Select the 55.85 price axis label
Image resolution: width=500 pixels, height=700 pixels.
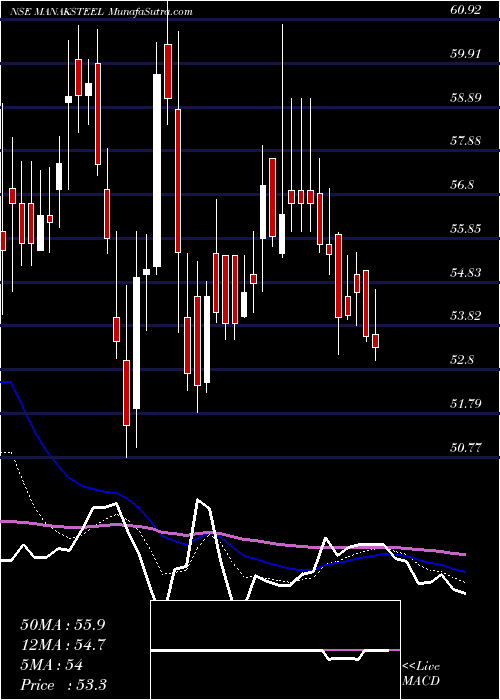(465, 229)
